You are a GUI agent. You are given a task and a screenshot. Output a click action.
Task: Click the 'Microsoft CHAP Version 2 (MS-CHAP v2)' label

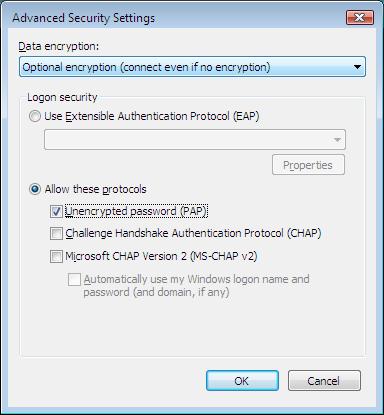point(161,256)
